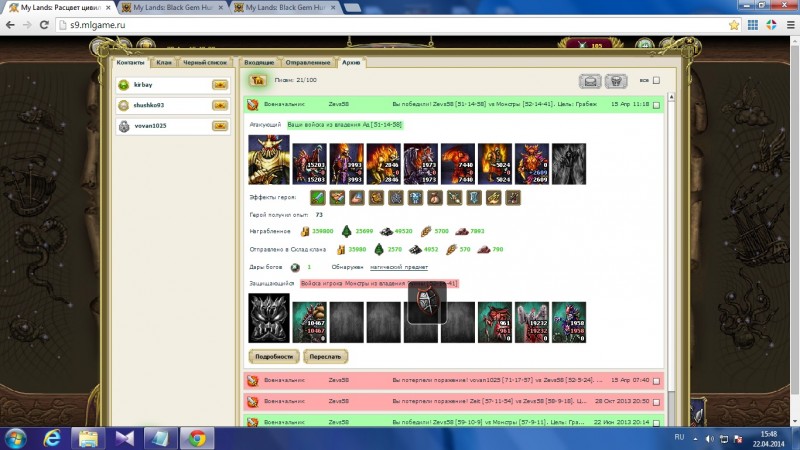Viewport: 800px width, 450px height.
Task: Click the mark-as-read envelope button
Action: [x=590, y=81]
